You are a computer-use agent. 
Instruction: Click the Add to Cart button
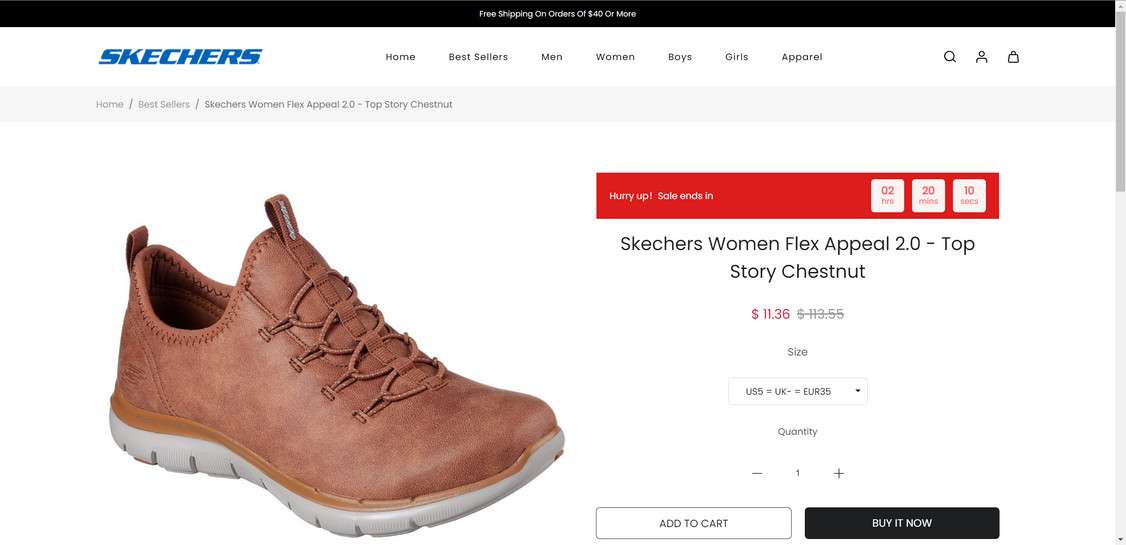(x=693, y=523)
